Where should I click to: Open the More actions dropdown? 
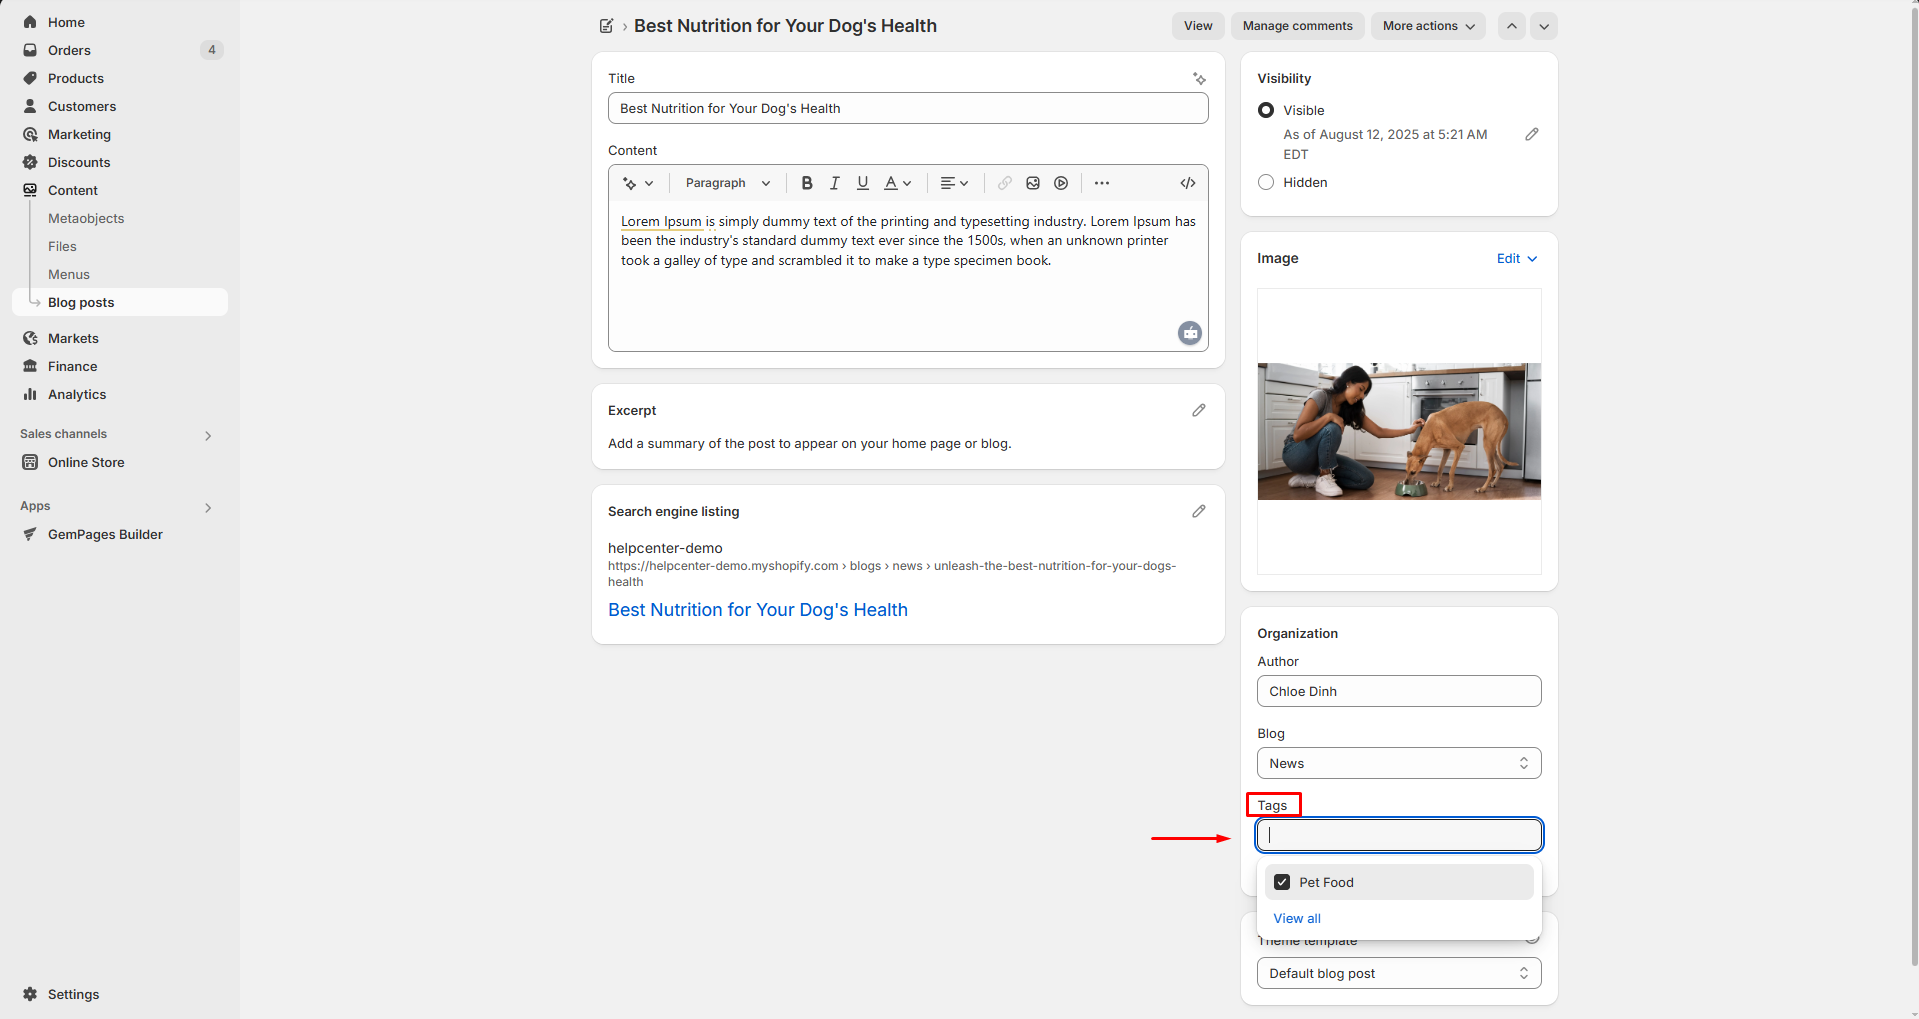pos(1427,26)
